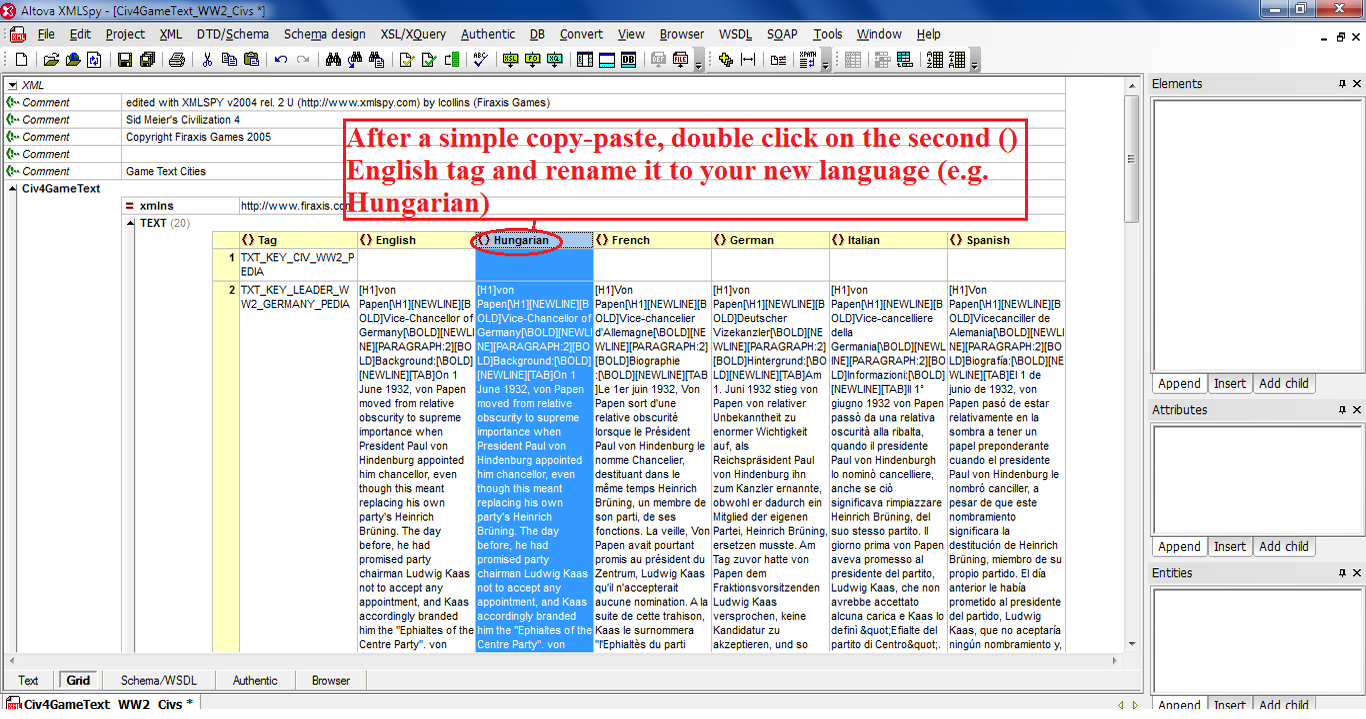Click the Open file folder icon
The image size is (1366, 719).
pyautogui.click(x=51, y=60)
